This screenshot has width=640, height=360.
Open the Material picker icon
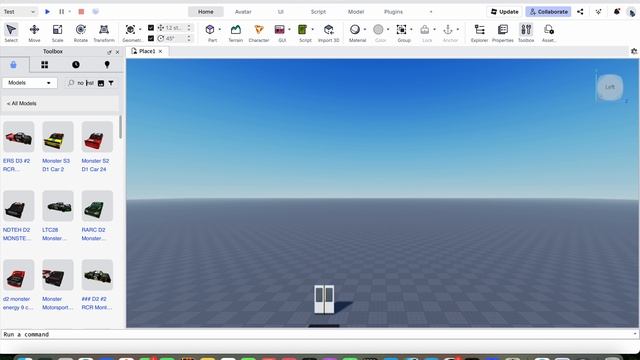(355, 29)
